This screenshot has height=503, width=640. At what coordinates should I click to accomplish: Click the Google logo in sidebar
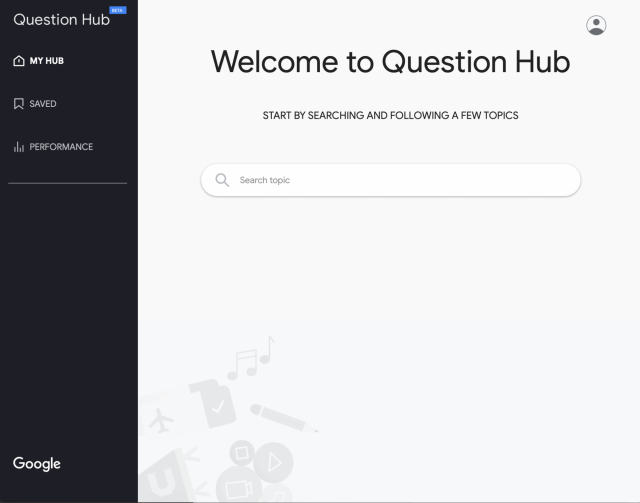coord(37,463)
